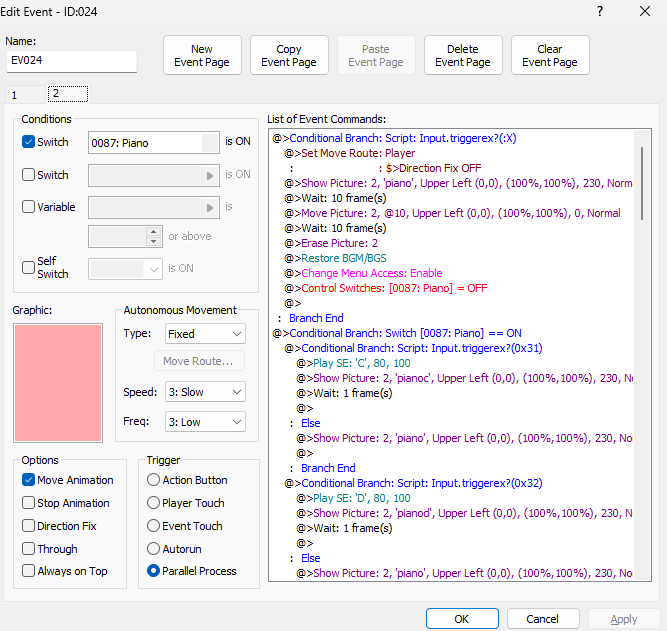Expand the Speed dropdown
Image resolution: width=667 pixels, height=631 pixels.
point(205,392)
